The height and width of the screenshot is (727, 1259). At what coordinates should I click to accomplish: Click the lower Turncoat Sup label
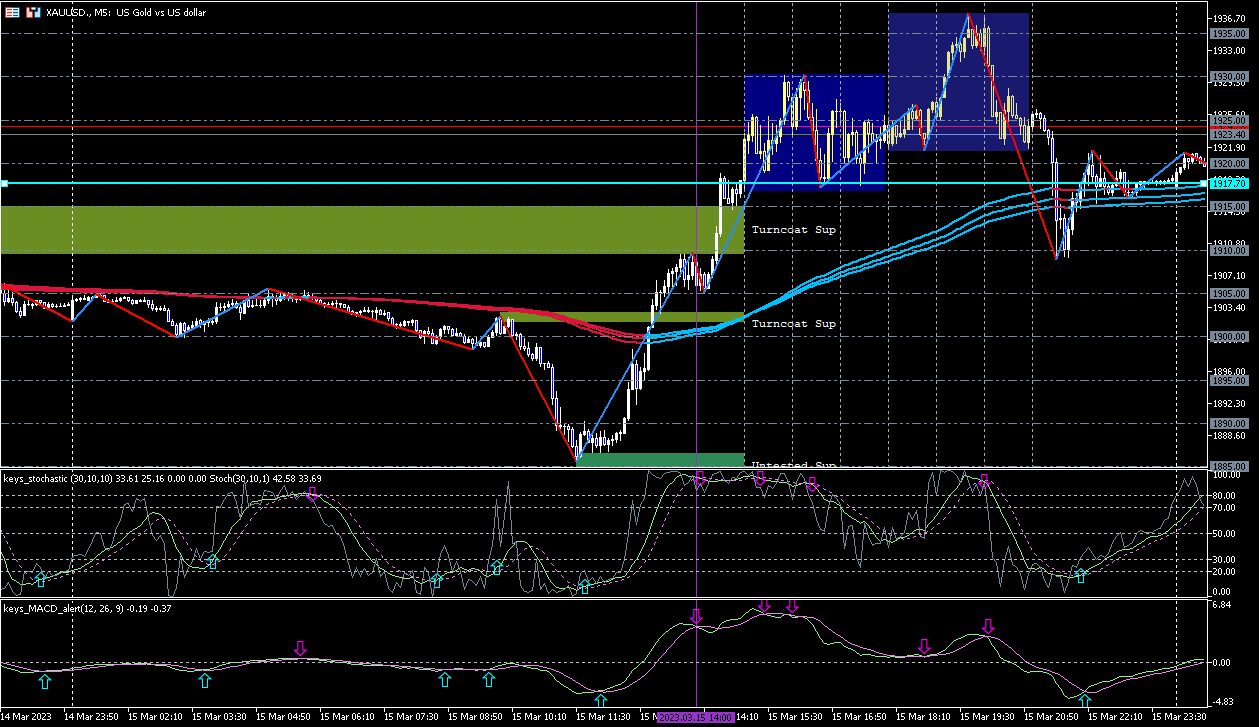[x=793, y=324]
